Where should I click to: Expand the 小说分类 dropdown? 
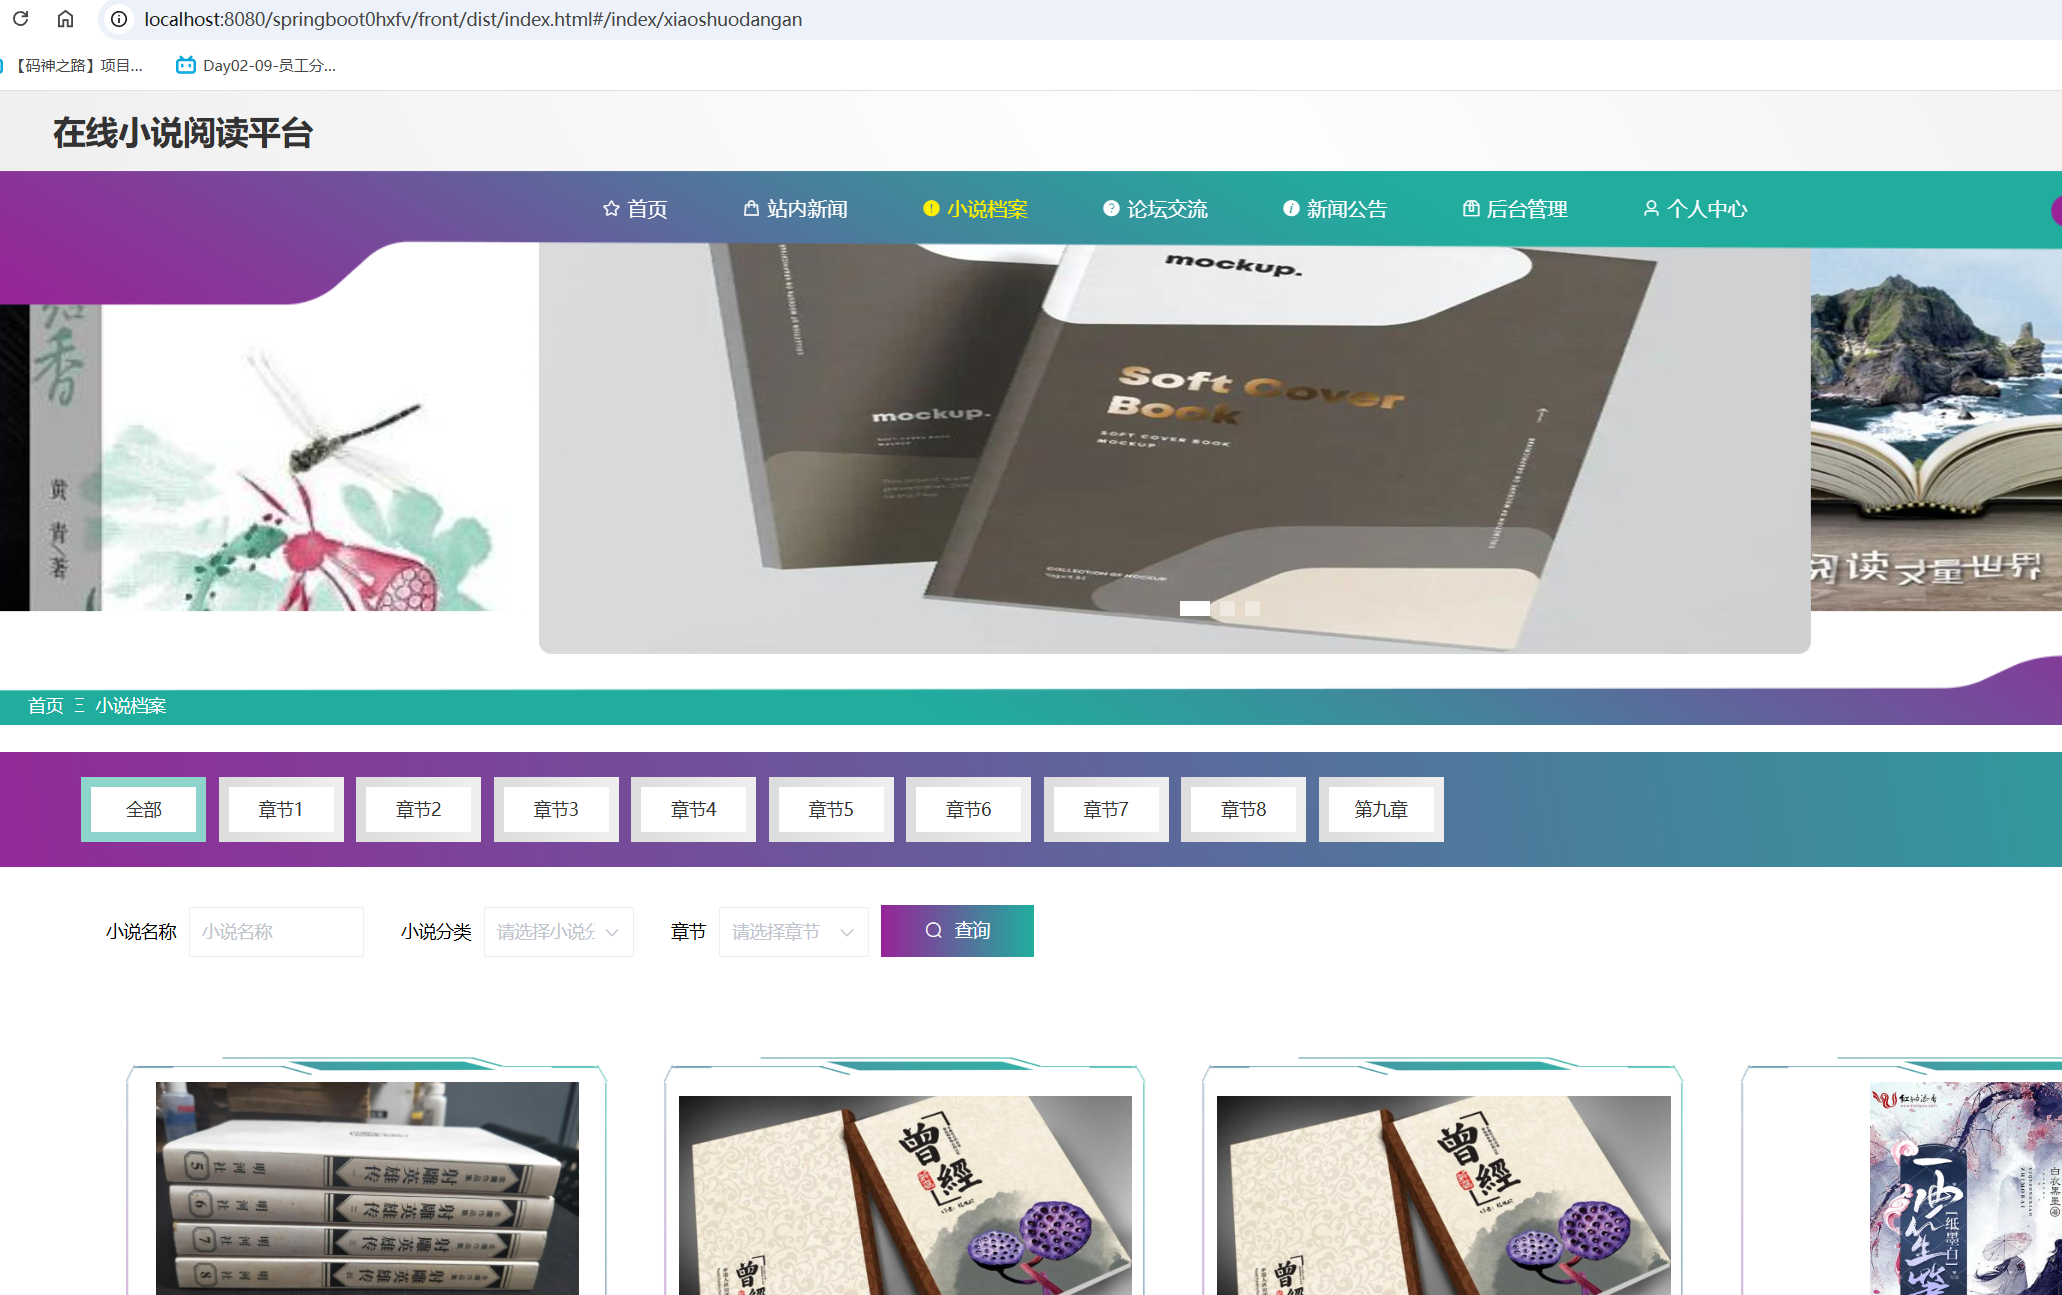tap(559, 931)
